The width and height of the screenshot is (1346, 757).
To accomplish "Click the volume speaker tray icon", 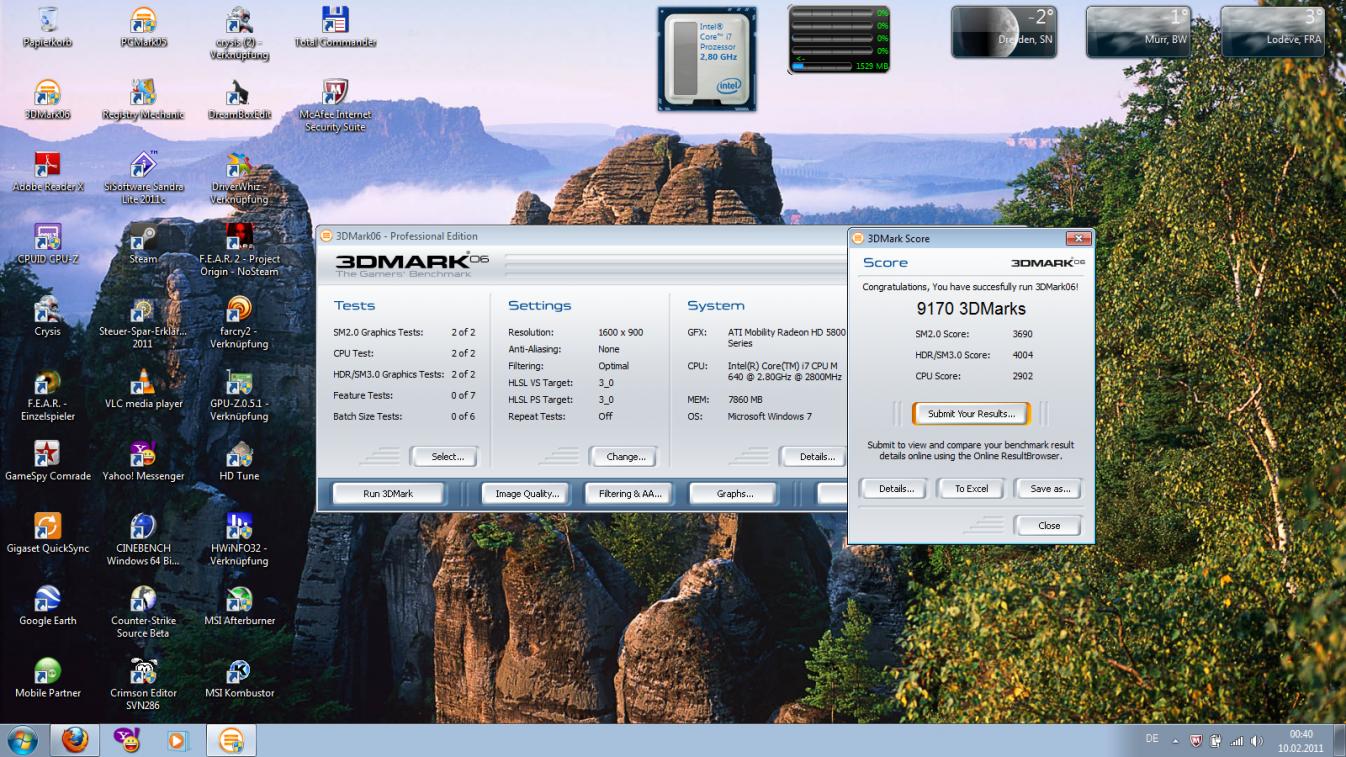I will pyautogui.click(x=1256, y=741).
